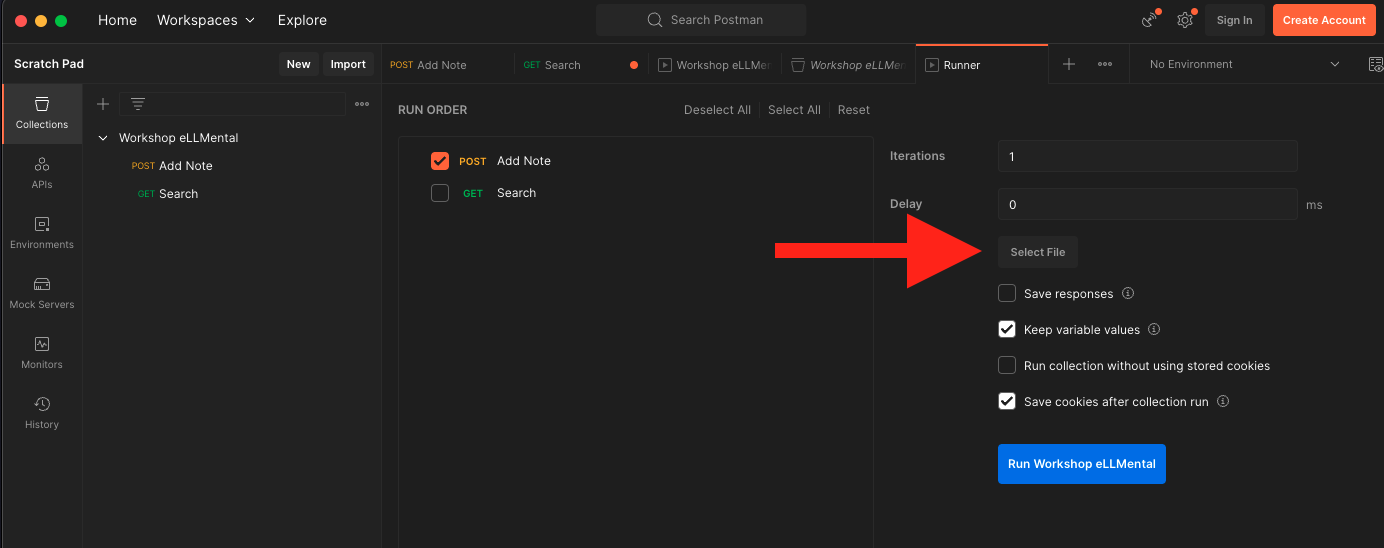Open the APIs sidebar panel
Screen dimensions: 1384x548
pos(42,173)
